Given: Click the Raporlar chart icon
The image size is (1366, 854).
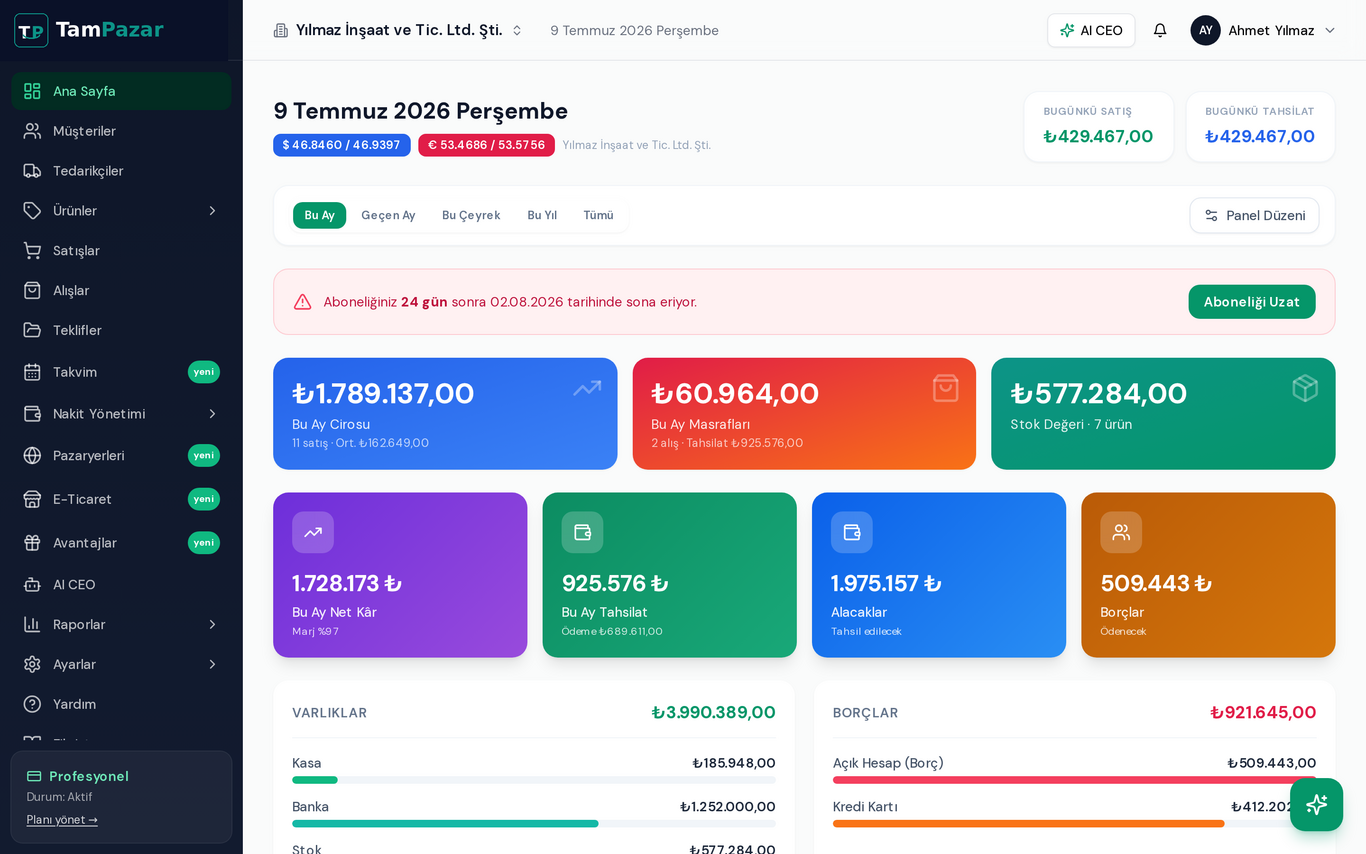Looking at the screenshot, I should (x=32, y=625).
